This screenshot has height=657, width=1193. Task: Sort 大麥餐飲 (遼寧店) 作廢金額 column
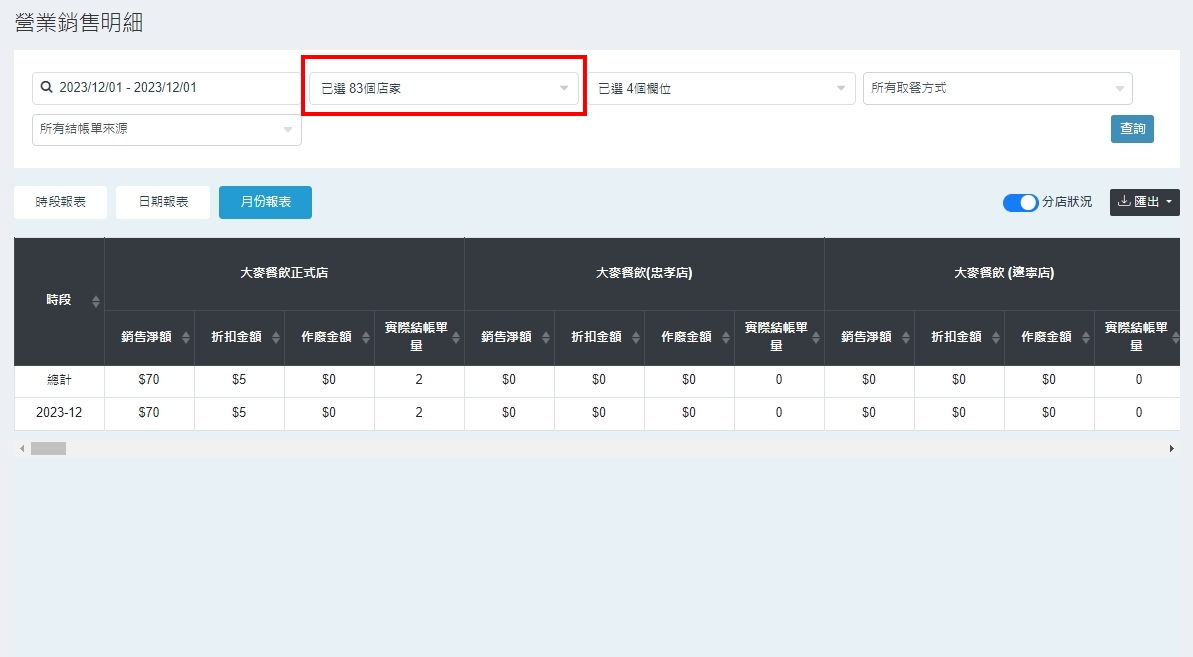click(x=1085, y=338)
